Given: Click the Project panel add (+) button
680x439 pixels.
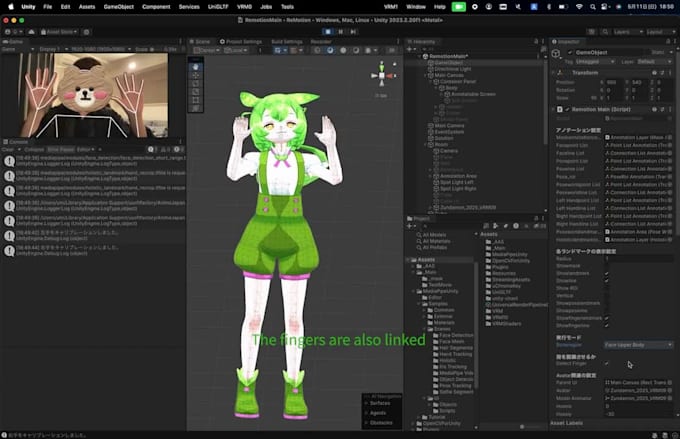Looking at the screenshot, I should point(410,226).
